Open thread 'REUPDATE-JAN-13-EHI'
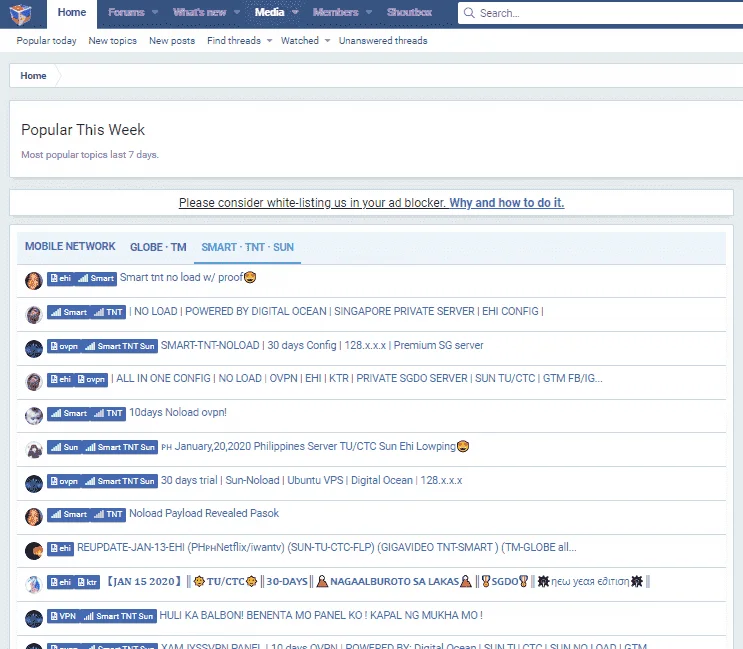The height and width of the screenshot is (649, 743). (x=326, y=548)
